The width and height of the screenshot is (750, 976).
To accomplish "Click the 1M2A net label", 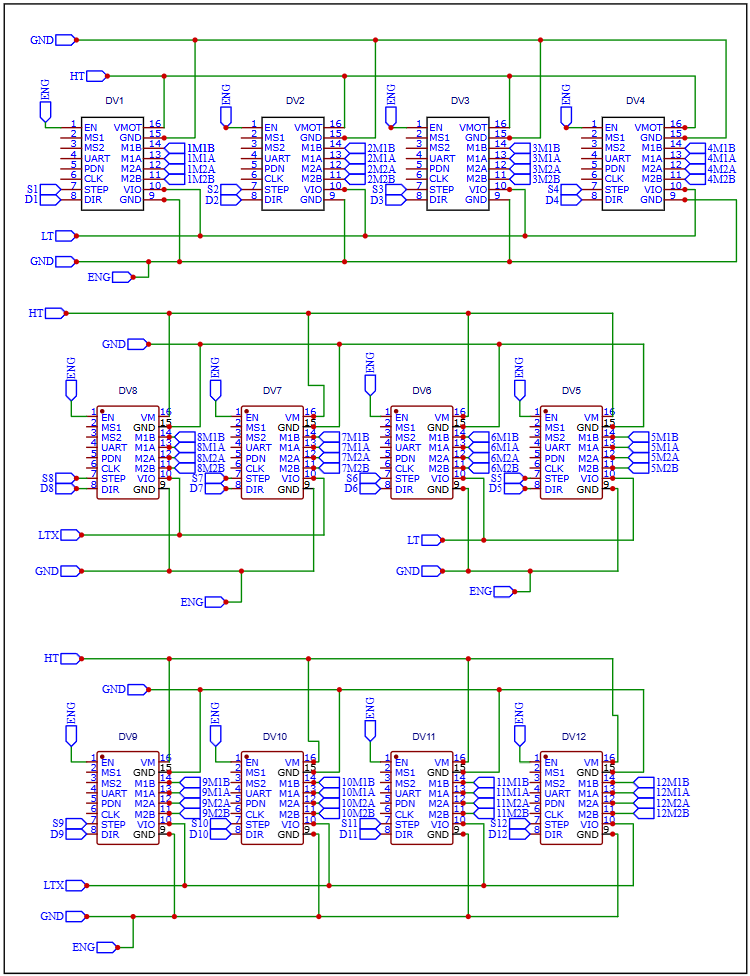I will pos(201,169).
